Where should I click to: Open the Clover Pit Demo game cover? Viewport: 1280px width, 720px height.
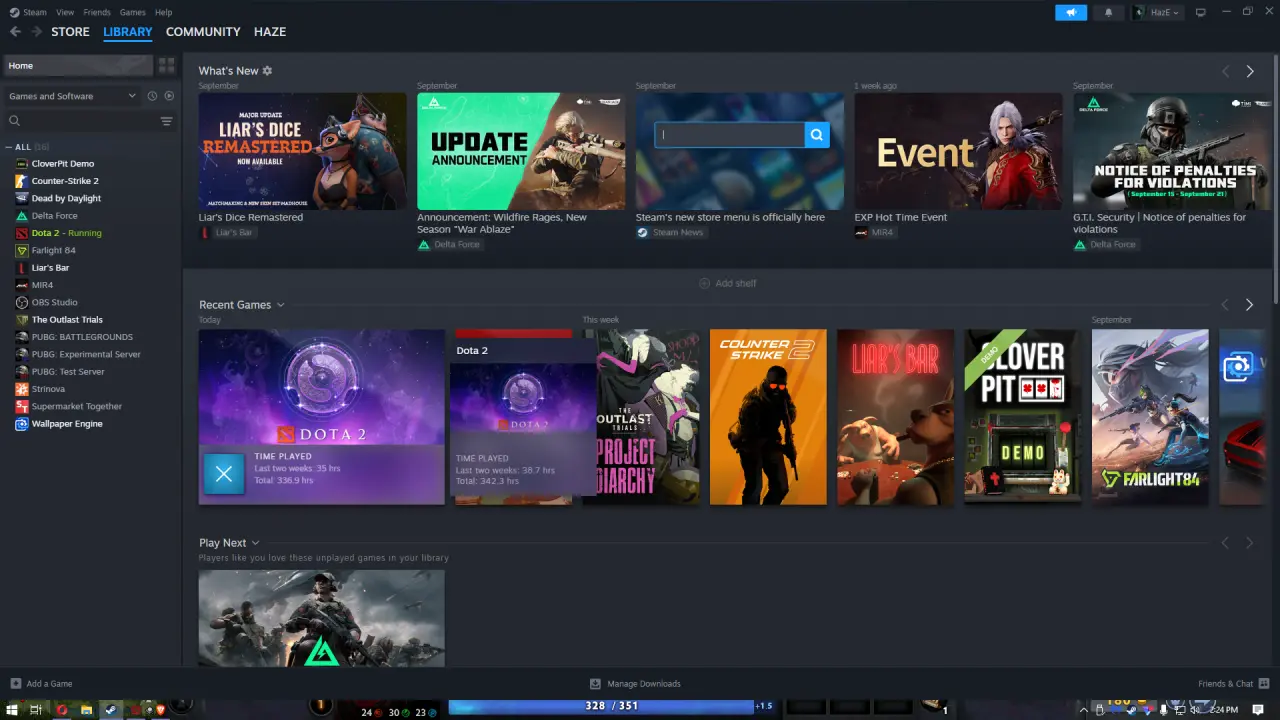(1023, 417)
